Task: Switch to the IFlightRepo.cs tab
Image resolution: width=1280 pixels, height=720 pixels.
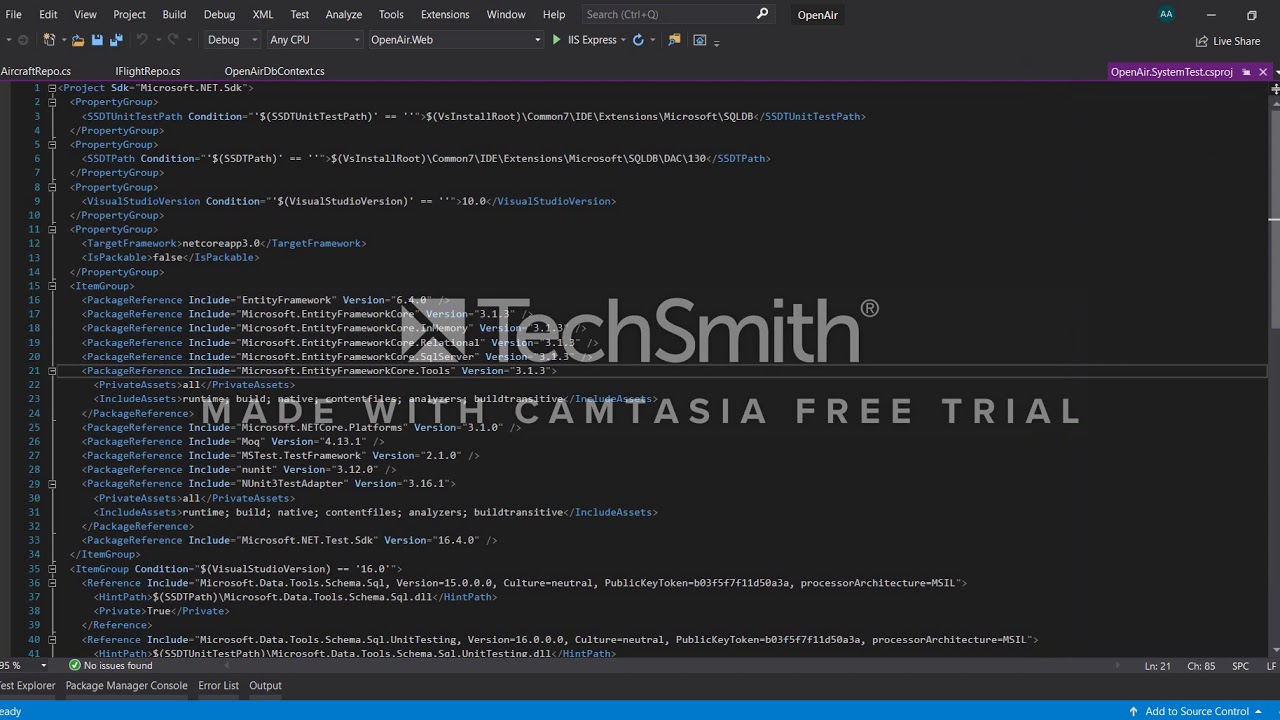Action: point(148,71)
